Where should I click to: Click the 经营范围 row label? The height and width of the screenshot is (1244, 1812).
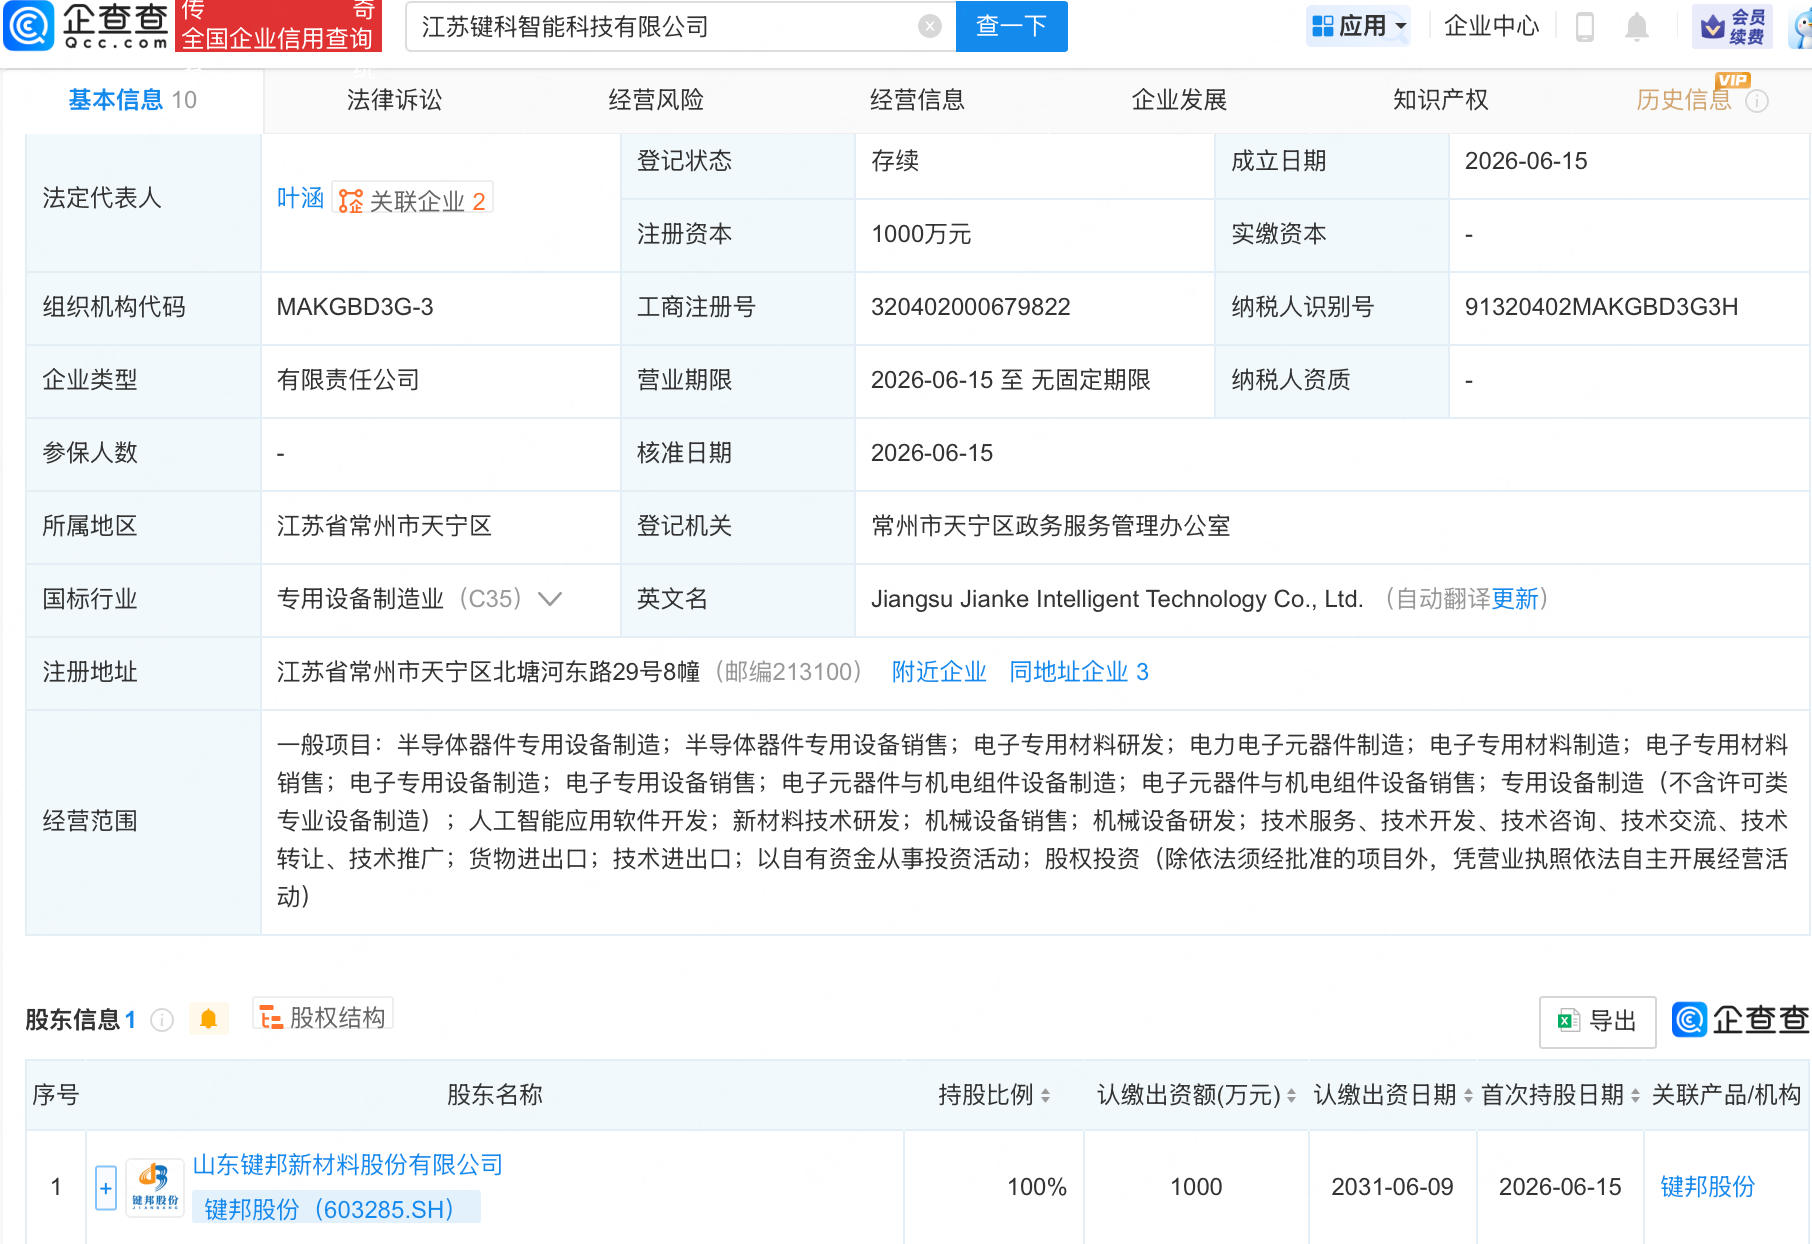click(90, 821)
